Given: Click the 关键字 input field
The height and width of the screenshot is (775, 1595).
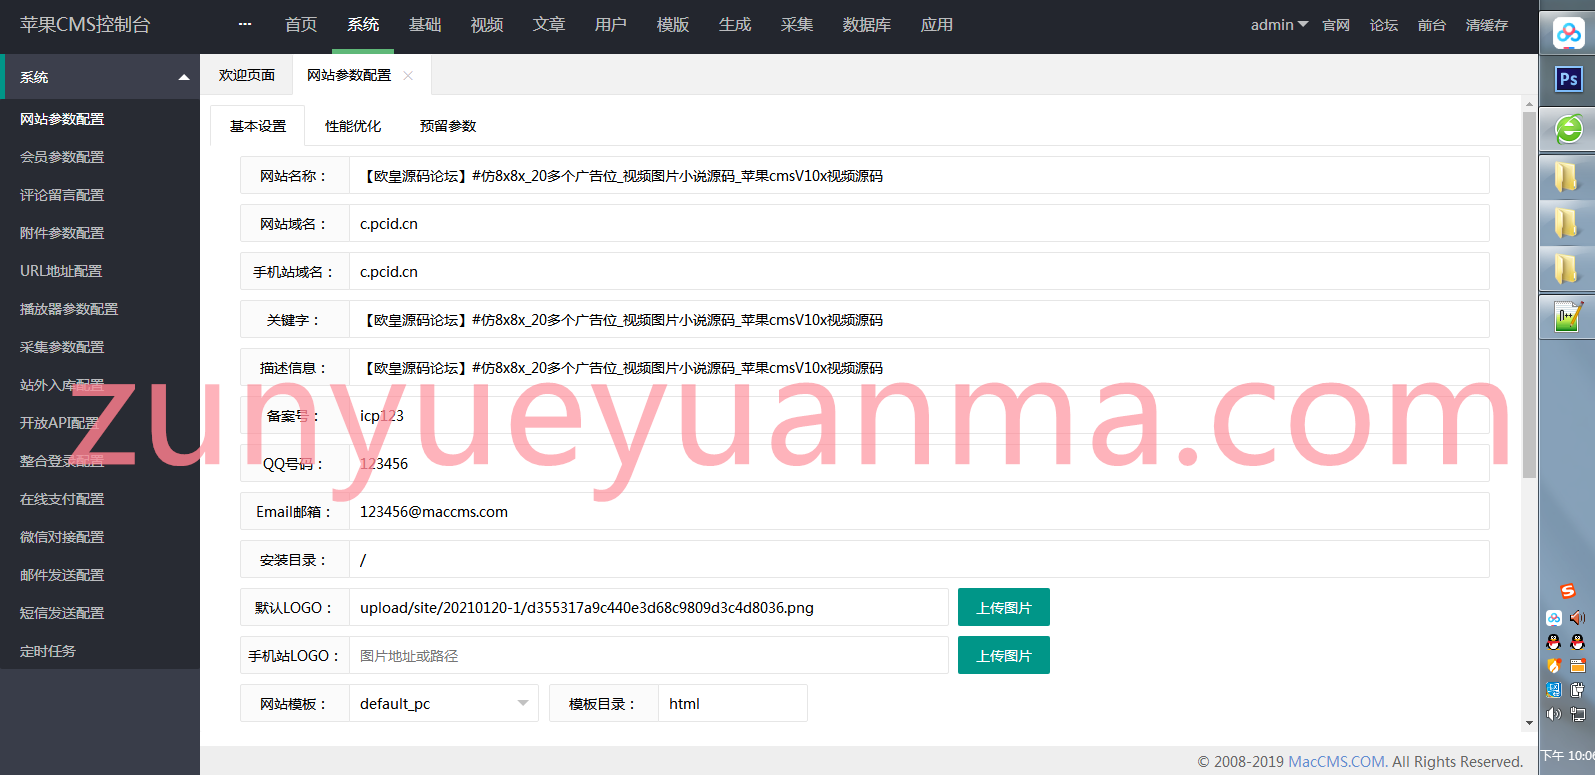Looking at the screenshot, I should pyautogui.click(x=919, y=319).
